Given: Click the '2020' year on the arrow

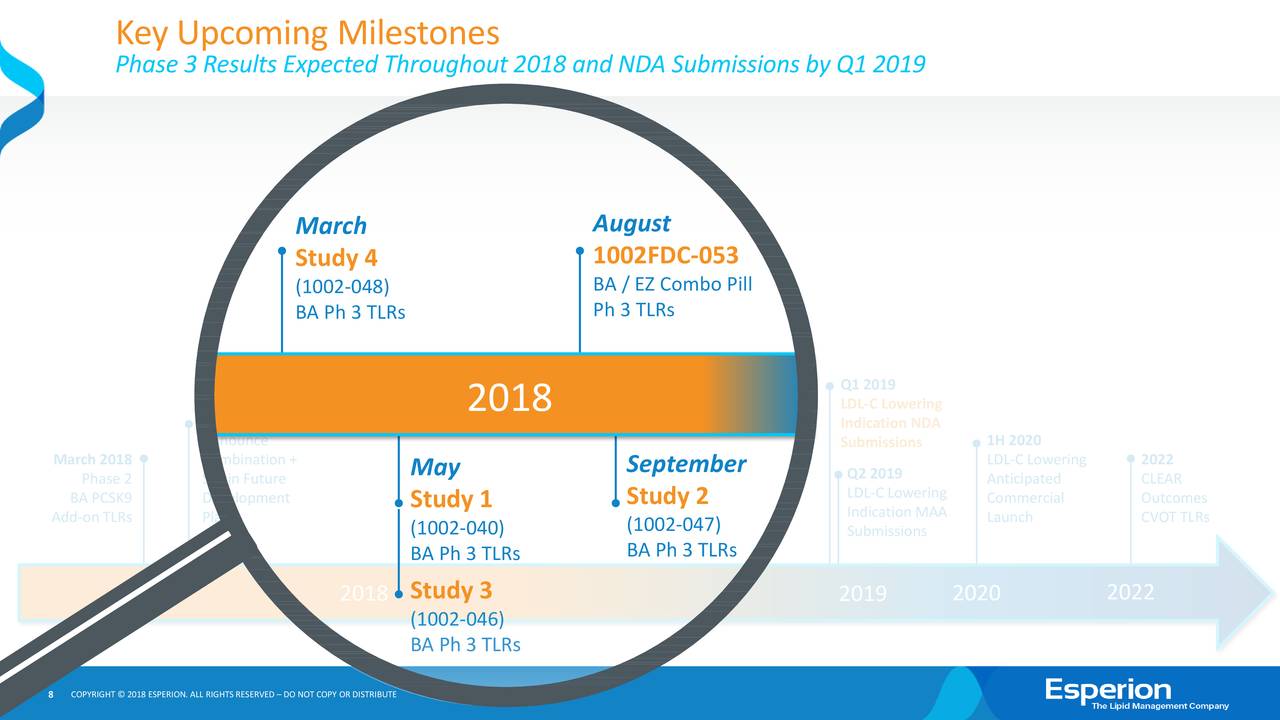Looking at the screenshot, I should (x=977, y=594).
